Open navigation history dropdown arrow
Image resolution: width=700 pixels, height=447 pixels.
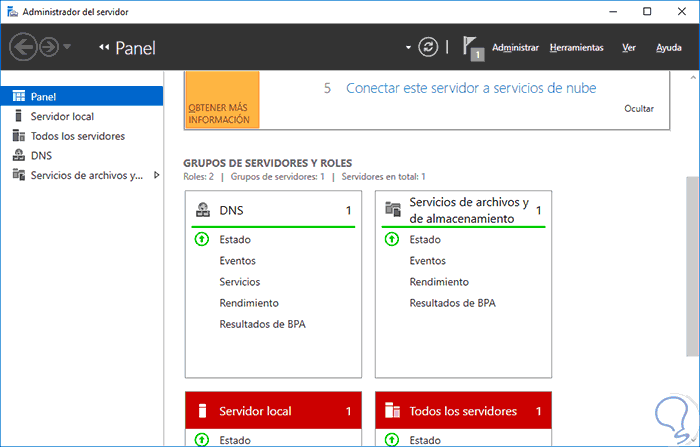click(68, 47)
